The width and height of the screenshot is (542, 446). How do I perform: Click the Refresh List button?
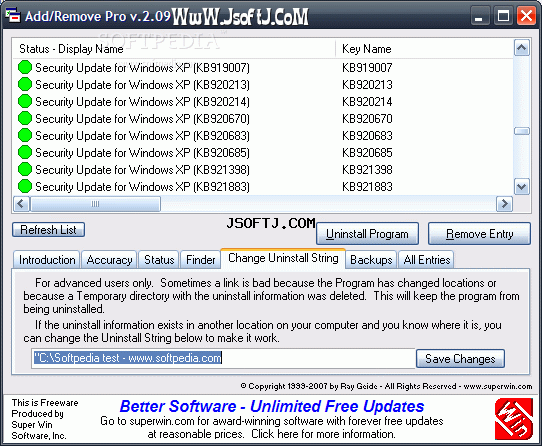48,230
